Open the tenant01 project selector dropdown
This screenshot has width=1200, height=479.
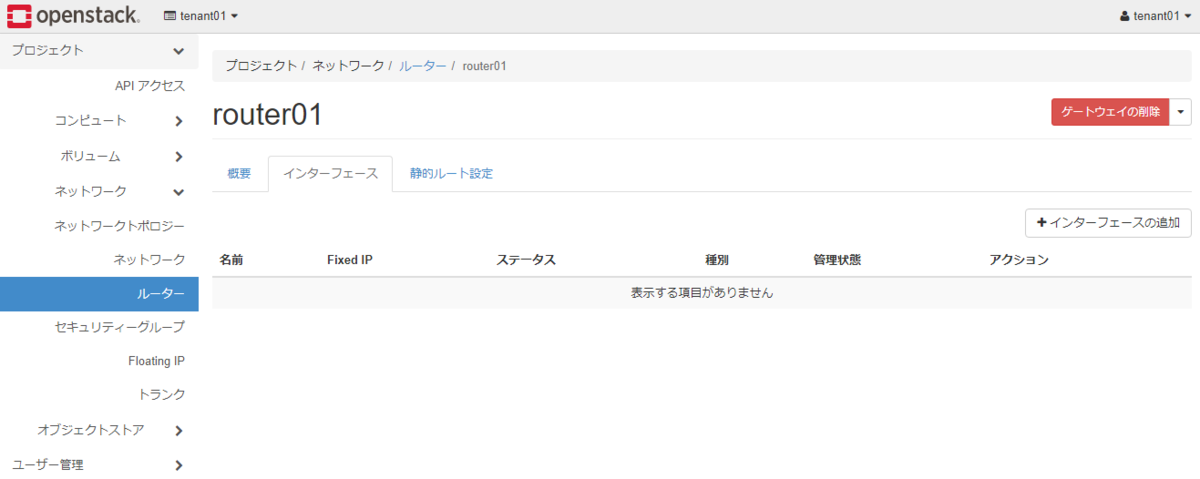(201, 16)
